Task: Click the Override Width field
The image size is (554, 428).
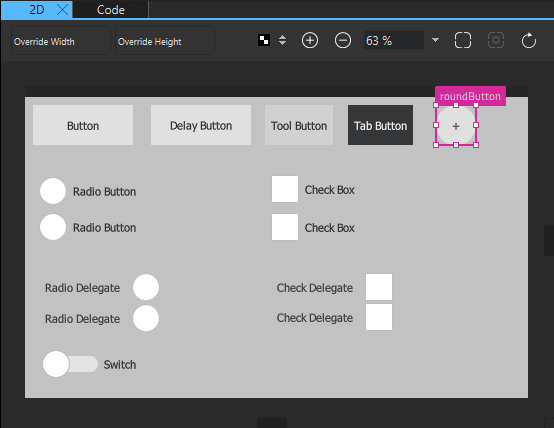Action: pyautogui.click(x=61, y=41)
